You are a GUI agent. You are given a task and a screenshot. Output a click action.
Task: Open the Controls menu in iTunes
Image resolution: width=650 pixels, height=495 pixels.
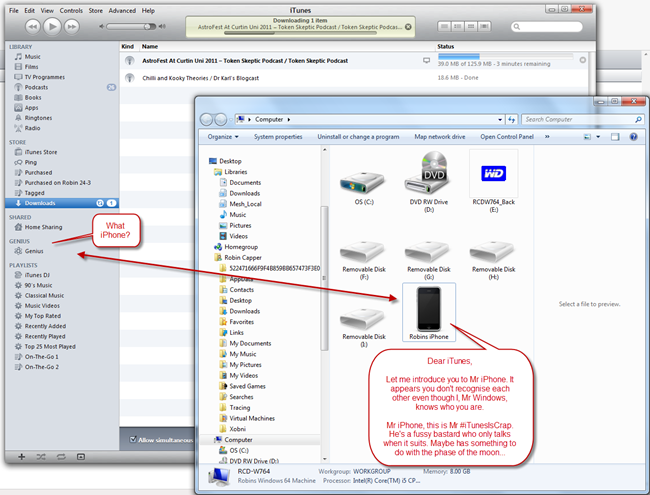click(71, 10)
